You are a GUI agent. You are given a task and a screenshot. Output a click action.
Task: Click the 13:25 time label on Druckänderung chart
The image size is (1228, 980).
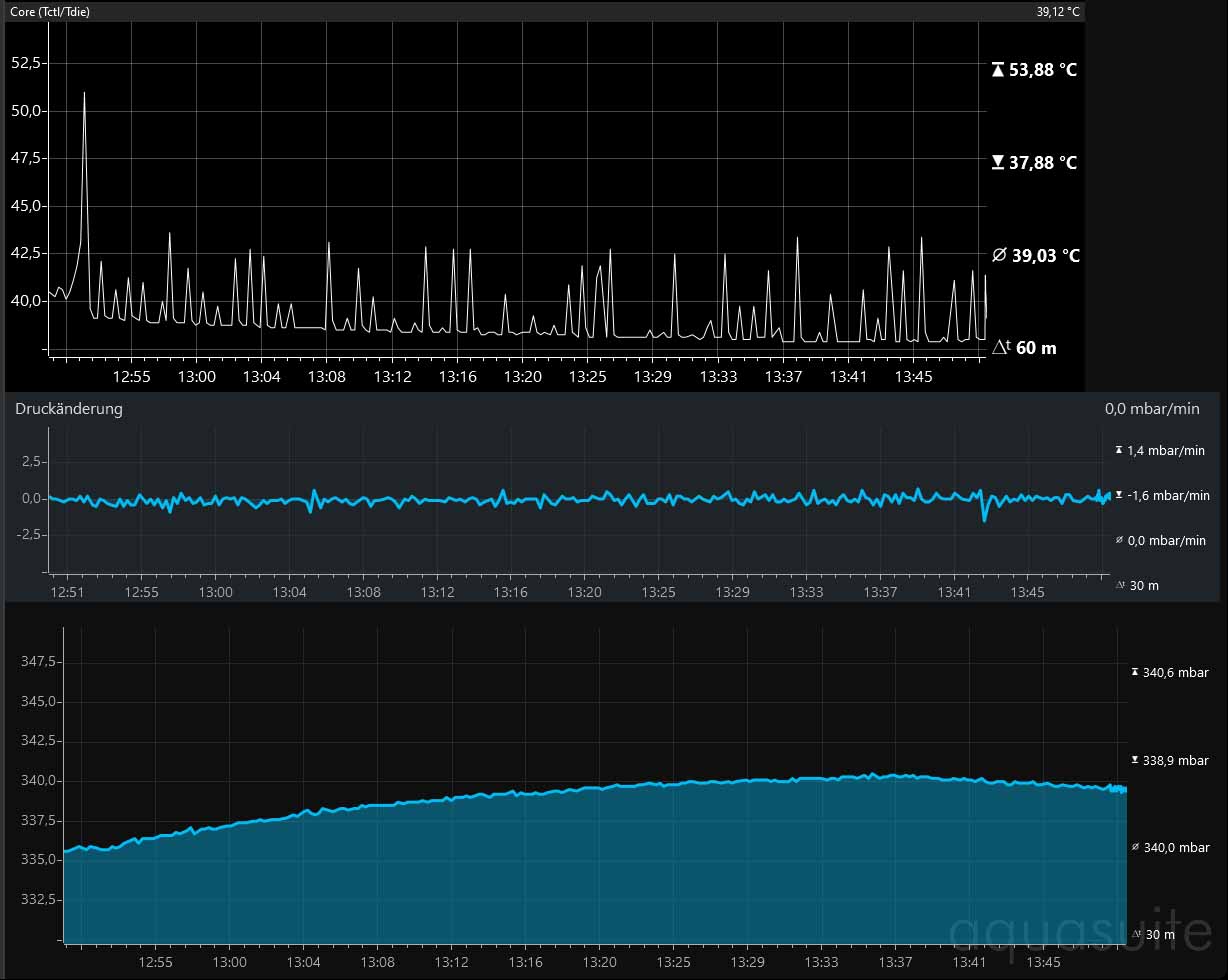pos(658,592)
